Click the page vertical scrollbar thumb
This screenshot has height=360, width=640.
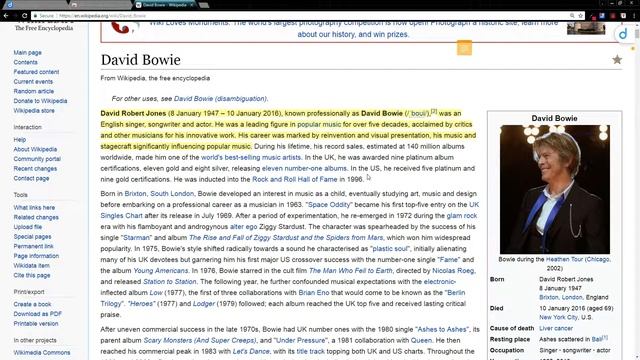[x=637, y=33]
